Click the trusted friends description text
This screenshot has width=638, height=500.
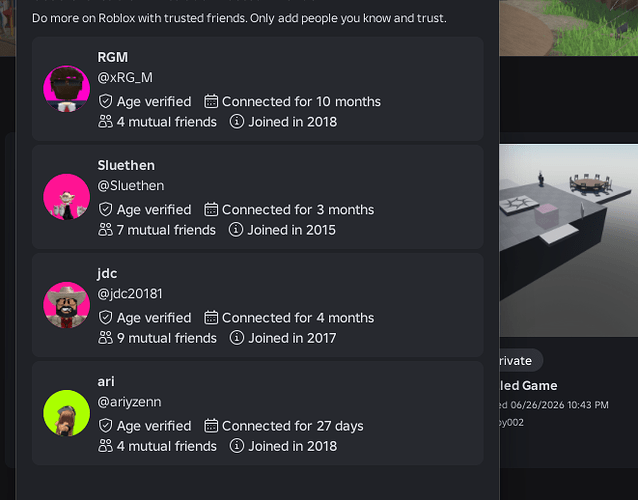(239, 18)
